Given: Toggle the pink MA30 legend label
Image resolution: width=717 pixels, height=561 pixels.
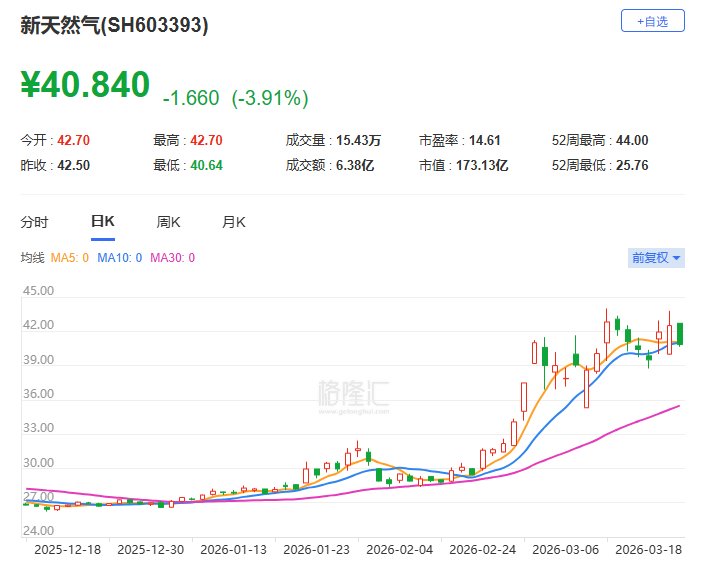Looking at the screenshot, I should [x=172, y=258].
